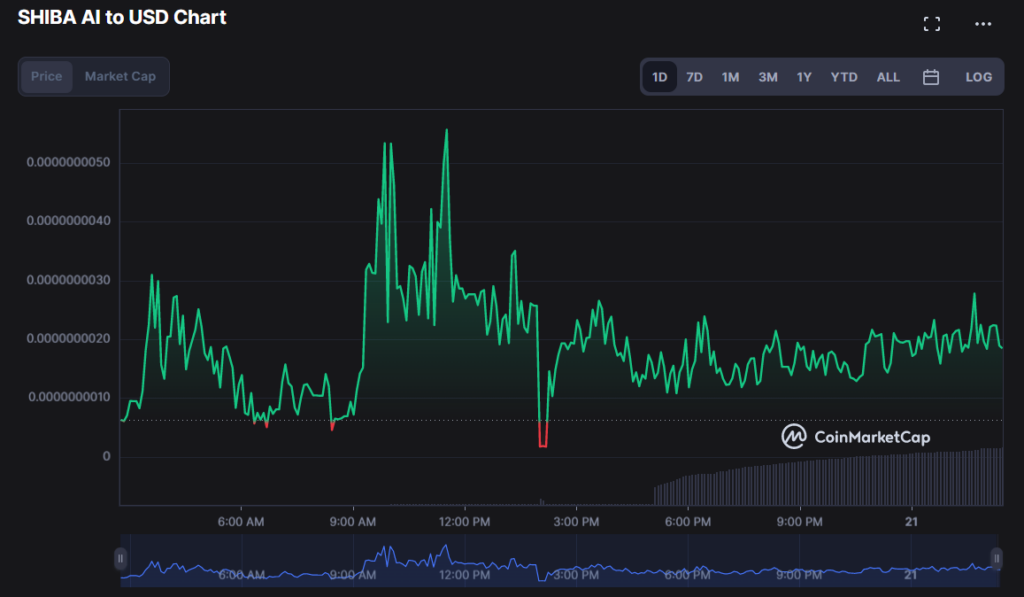Select the 3M time range
This screenshot has width=1024, height=597.
767,76
